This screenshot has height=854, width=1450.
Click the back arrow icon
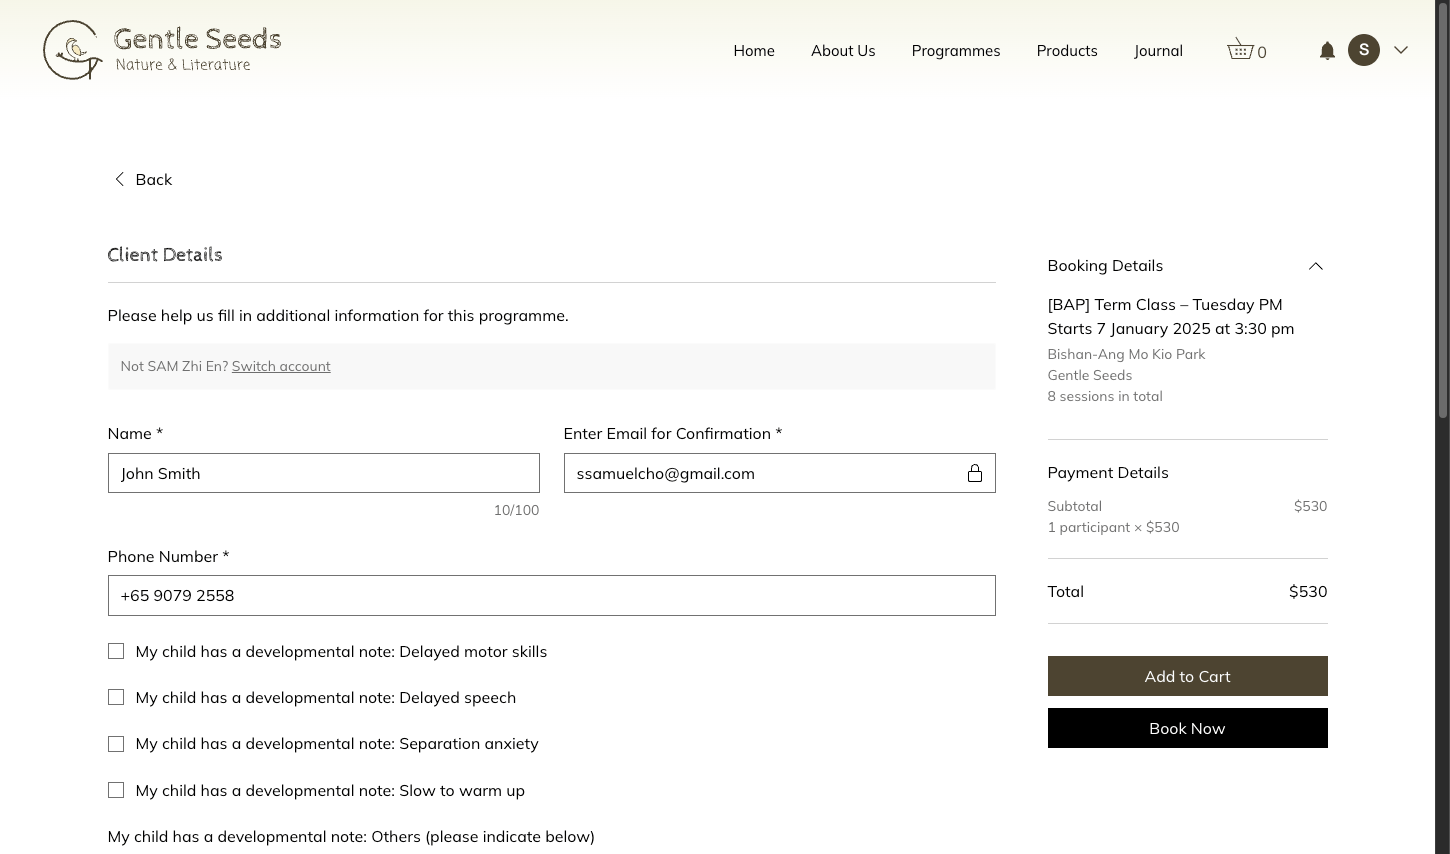119,179
